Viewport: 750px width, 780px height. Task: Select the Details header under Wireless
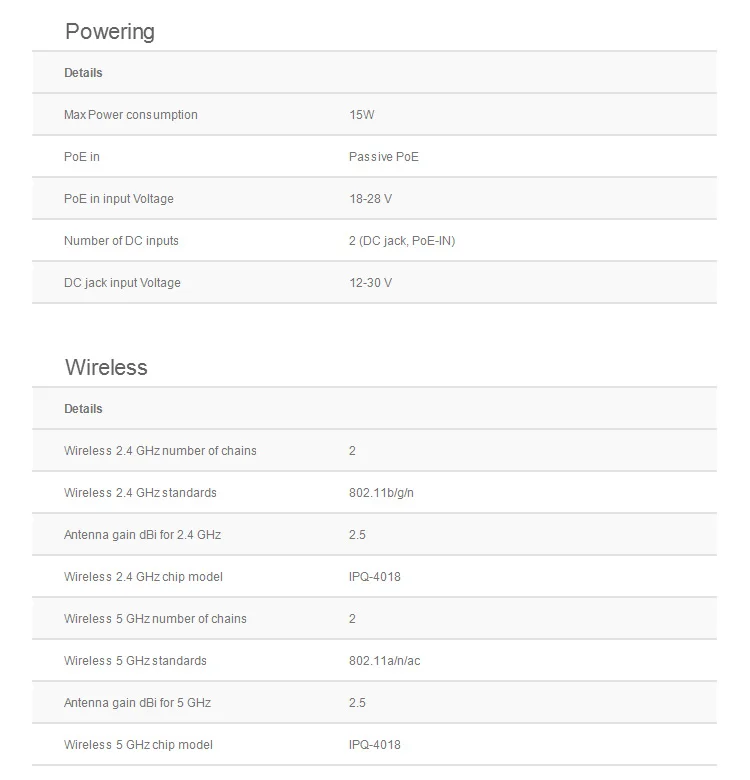pos(83,409)
